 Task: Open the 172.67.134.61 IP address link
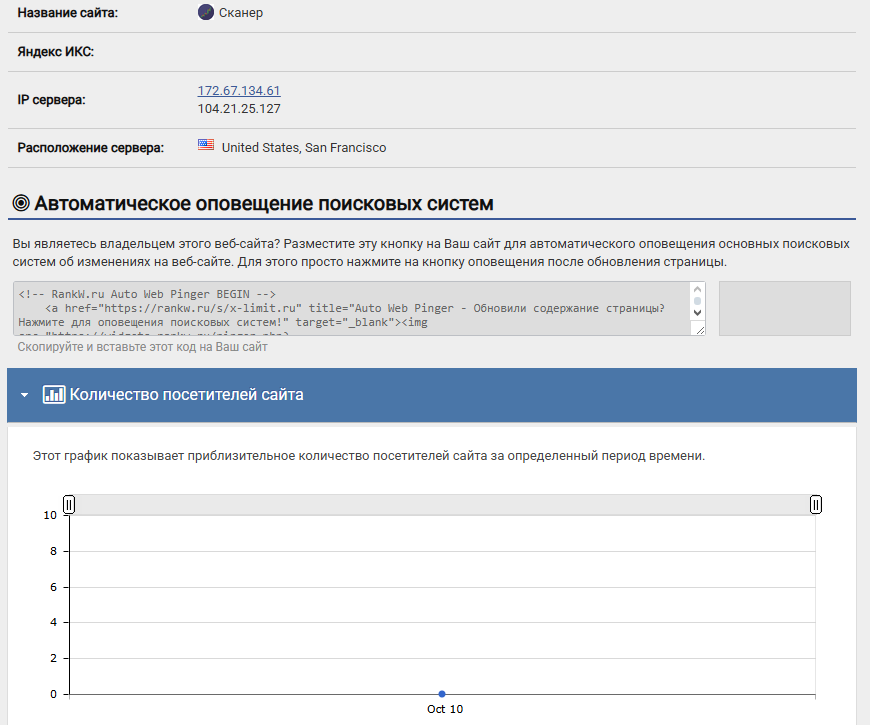(239, 91)
